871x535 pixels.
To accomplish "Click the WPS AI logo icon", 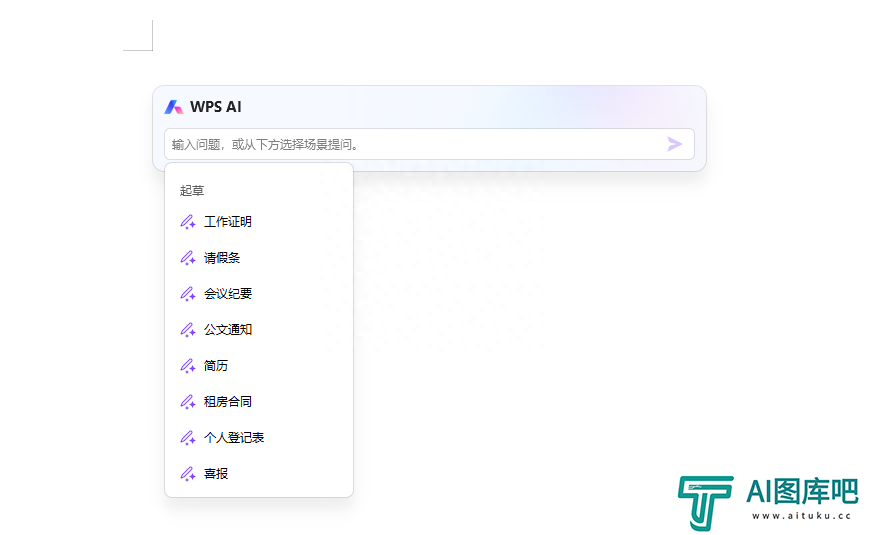I will point(174,107).
